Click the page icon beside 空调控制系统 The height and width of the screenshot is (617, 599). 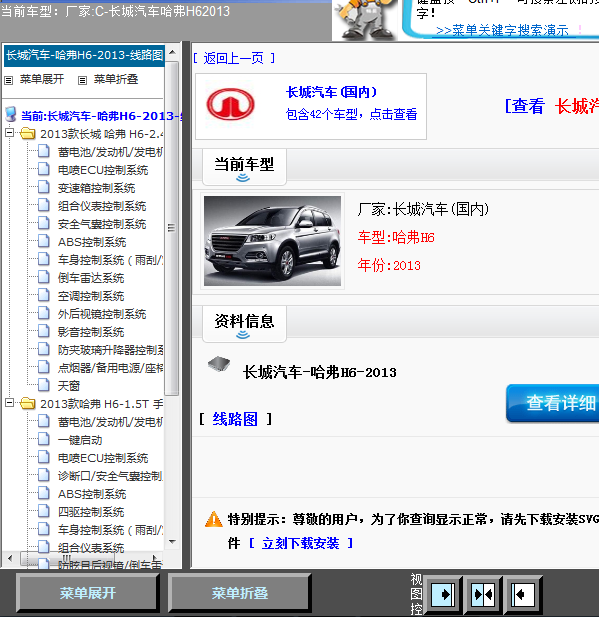[x=44, y=296]
